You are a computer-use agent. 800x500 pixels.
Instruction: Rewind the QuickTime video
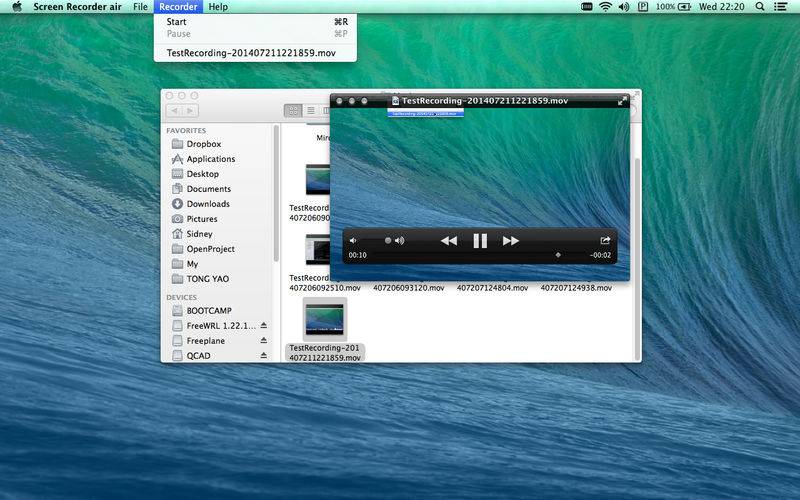pos(448,241)
